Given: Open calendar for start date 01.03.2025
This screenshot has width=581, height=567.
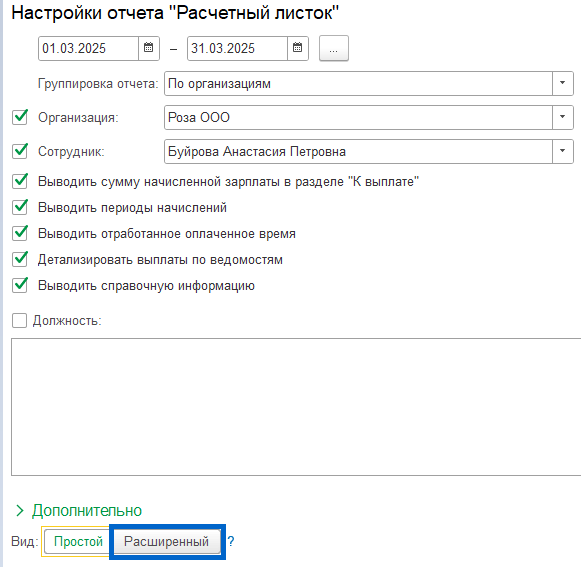Looking at the screenshot, I should tap(149, 48).
